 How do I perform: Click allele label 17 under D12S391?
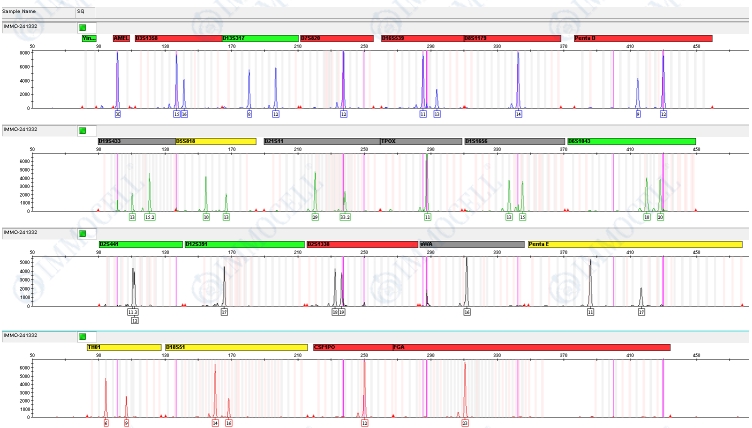click(224, 312)
